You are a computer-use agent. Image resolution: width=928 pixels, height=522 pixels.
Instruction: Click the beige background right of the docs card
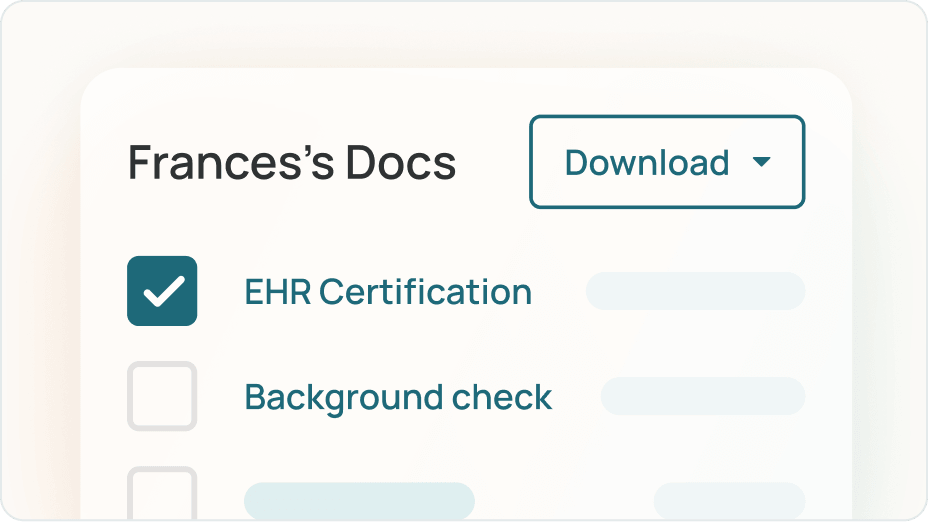click(x=888, y=300)
